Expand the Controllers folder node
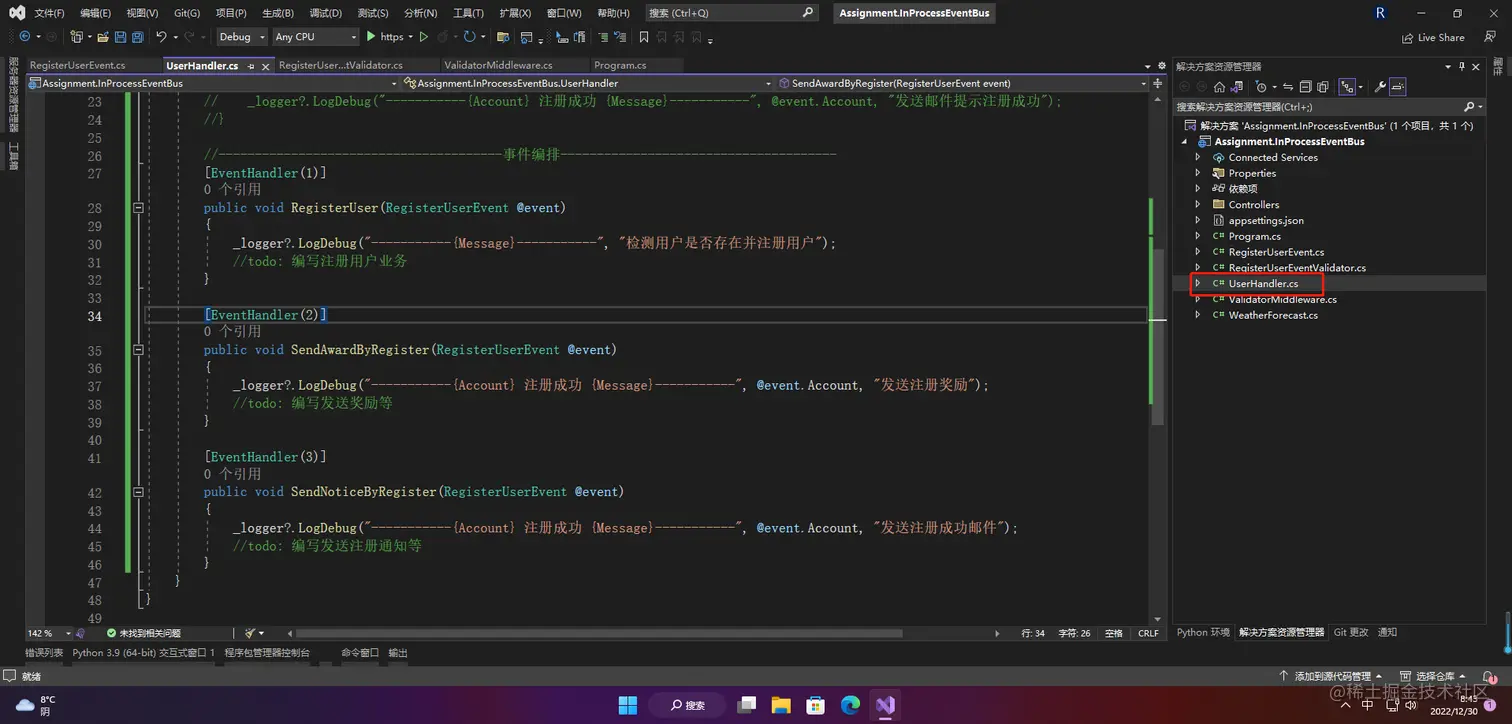Screen dimensions: 1512x724 (1198, 205)
